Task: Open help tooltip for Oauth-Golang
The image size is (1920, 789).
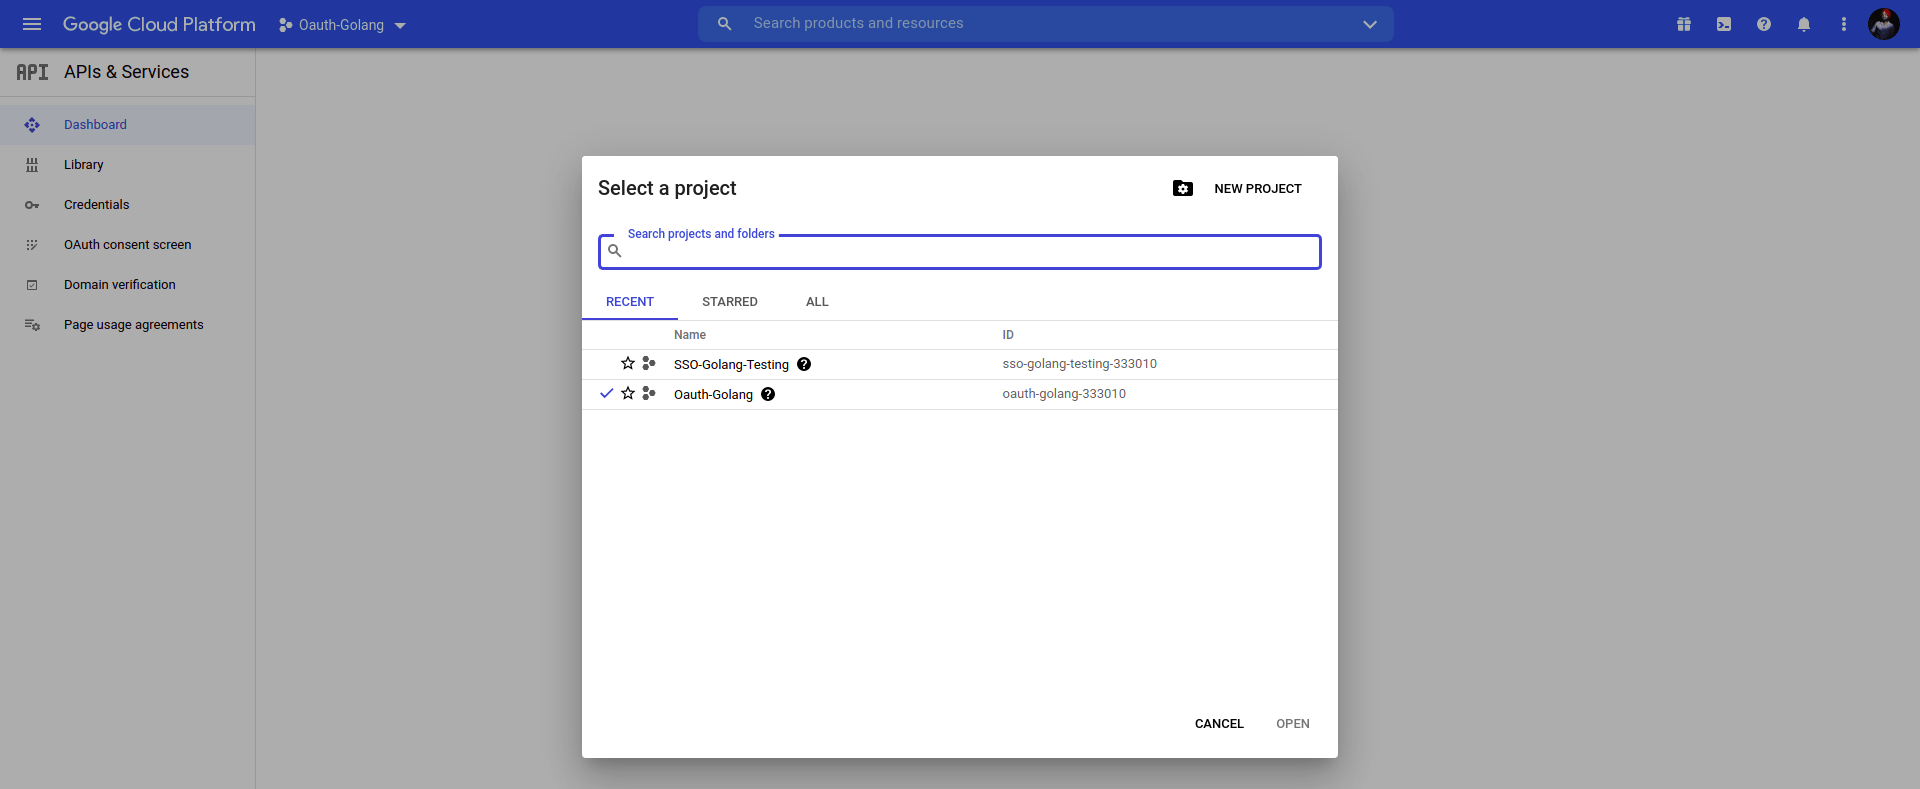Action: point(768,395)
